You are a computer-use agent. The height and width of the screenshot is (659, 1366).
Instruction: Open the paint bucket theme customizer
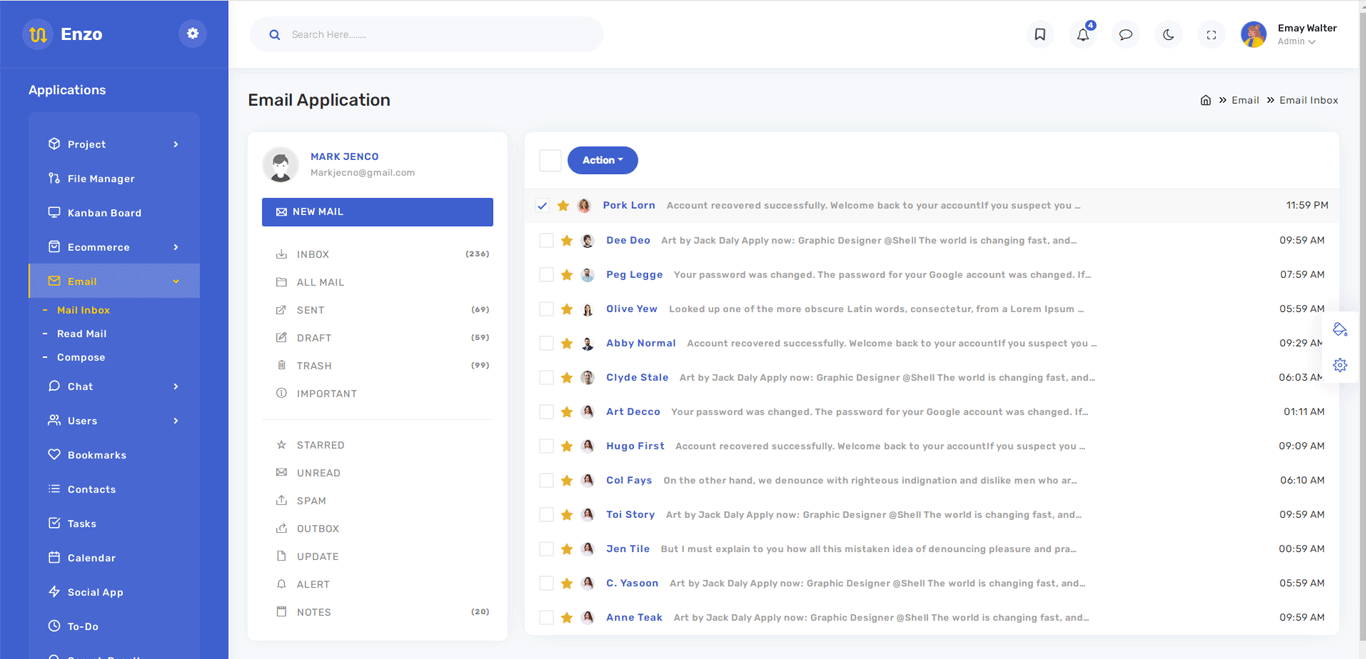click(1340, 330)
